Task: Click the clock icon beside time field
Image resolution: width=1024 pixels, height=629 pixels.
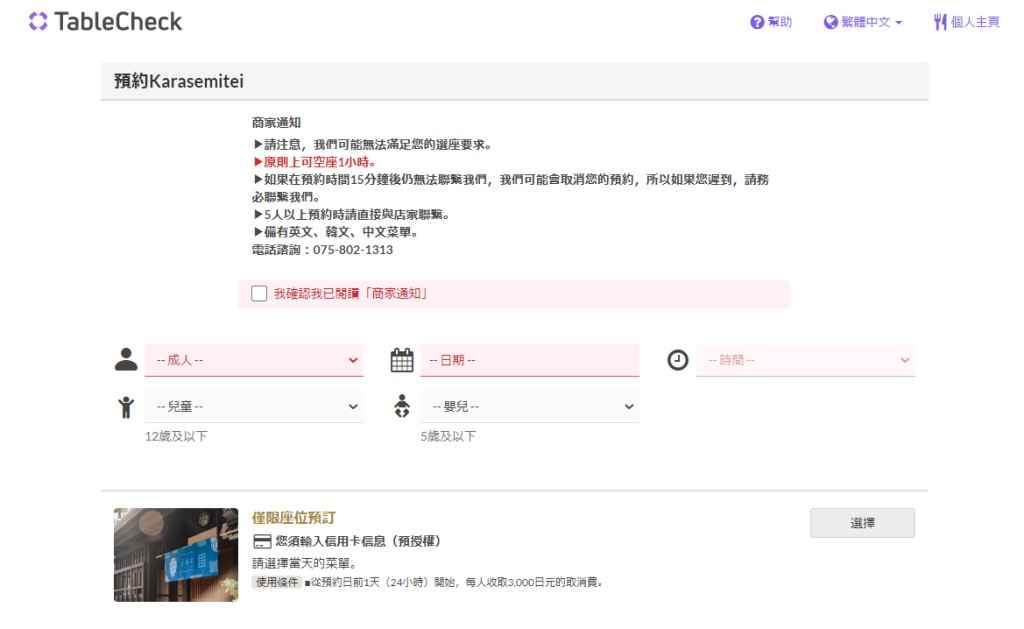Action: tap(677, 360)
